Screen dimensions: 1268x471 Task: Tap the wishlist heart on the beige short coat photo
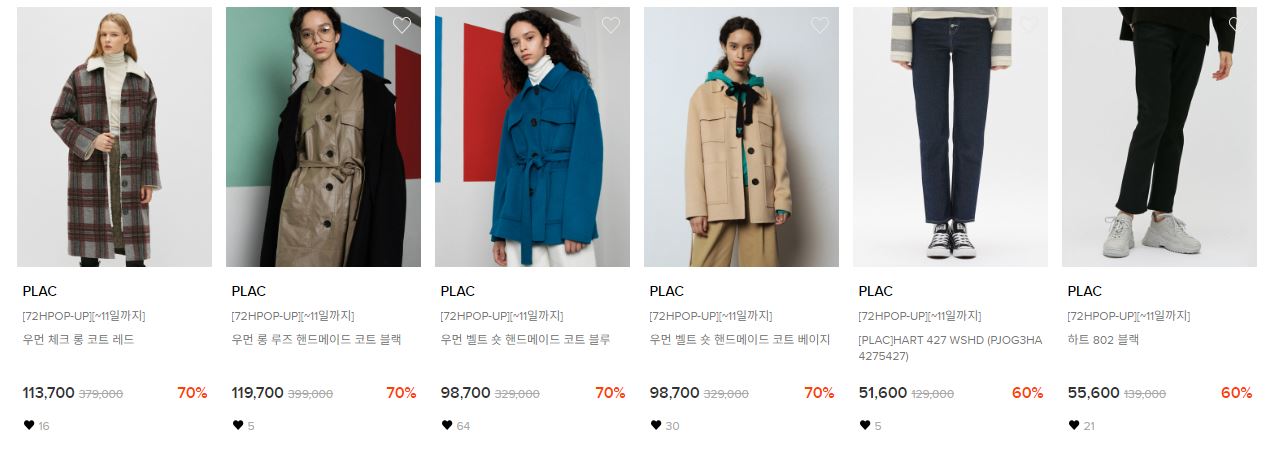820,25
